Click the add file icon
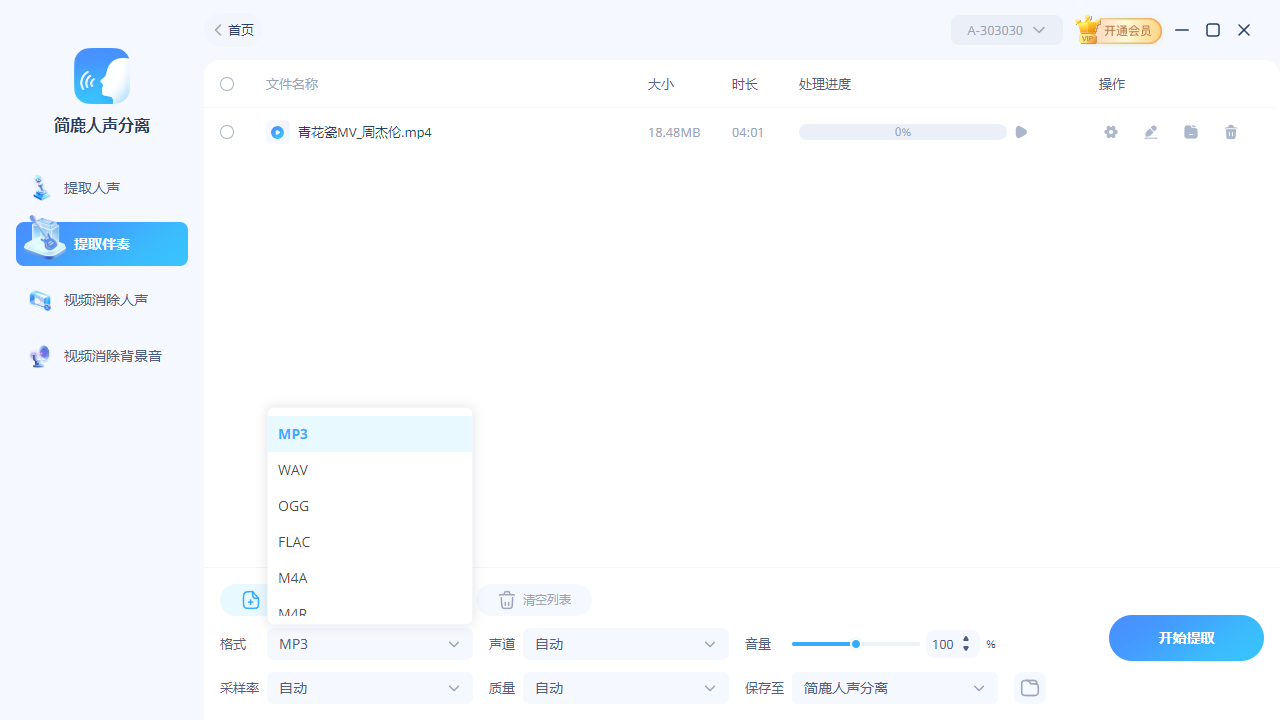The height and width of the screenshot is (720, 1280). point(249,599)
